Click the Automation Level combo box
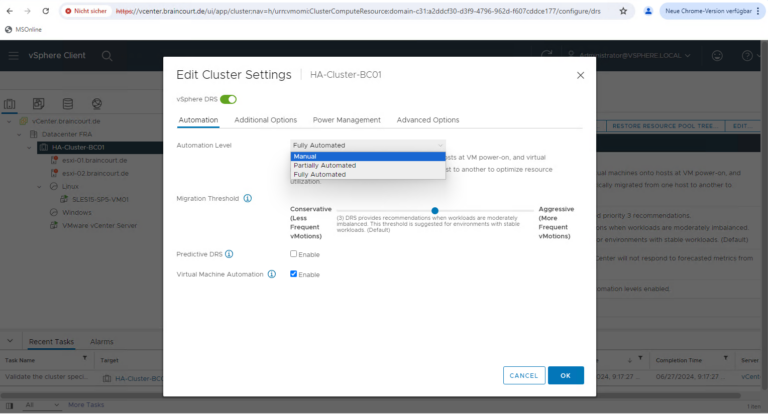The image size is (768, 414). point(368,146)
